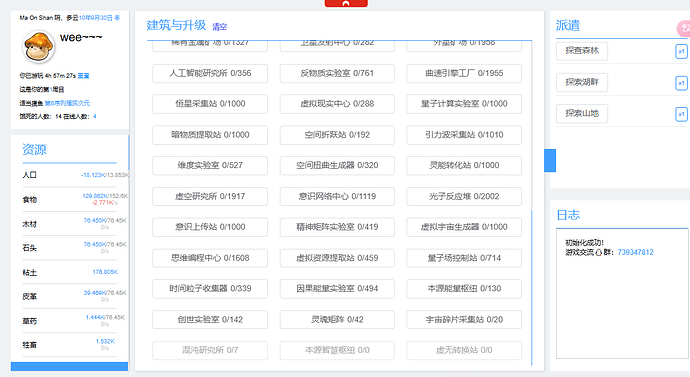This screenshot has height=377, width=690.
Task: Click the mushroom avatar picture
Action: pos(38,47)
